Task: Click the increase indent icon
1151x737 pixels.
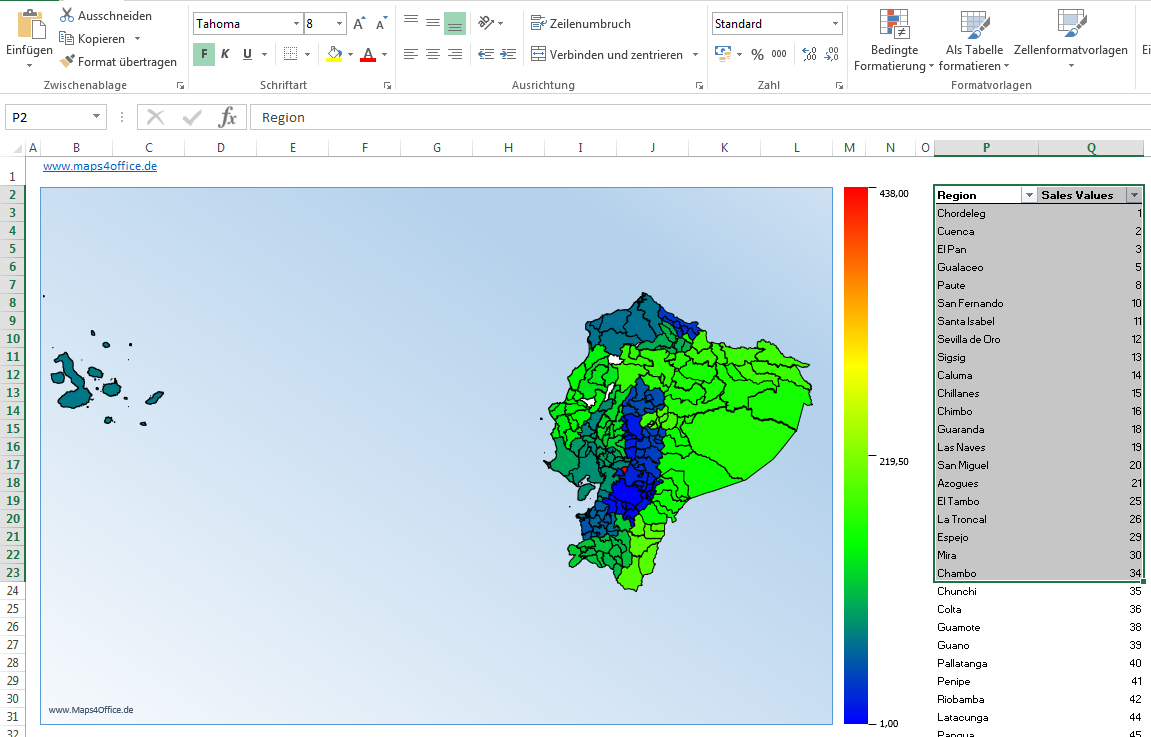Action: point(508,55)
